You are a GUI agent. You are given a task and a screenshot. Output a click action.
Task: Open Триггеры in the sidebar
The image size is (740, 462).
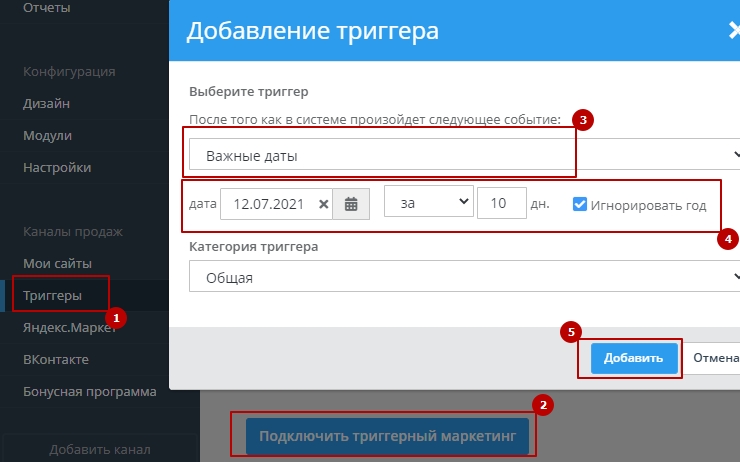point(52,296)
